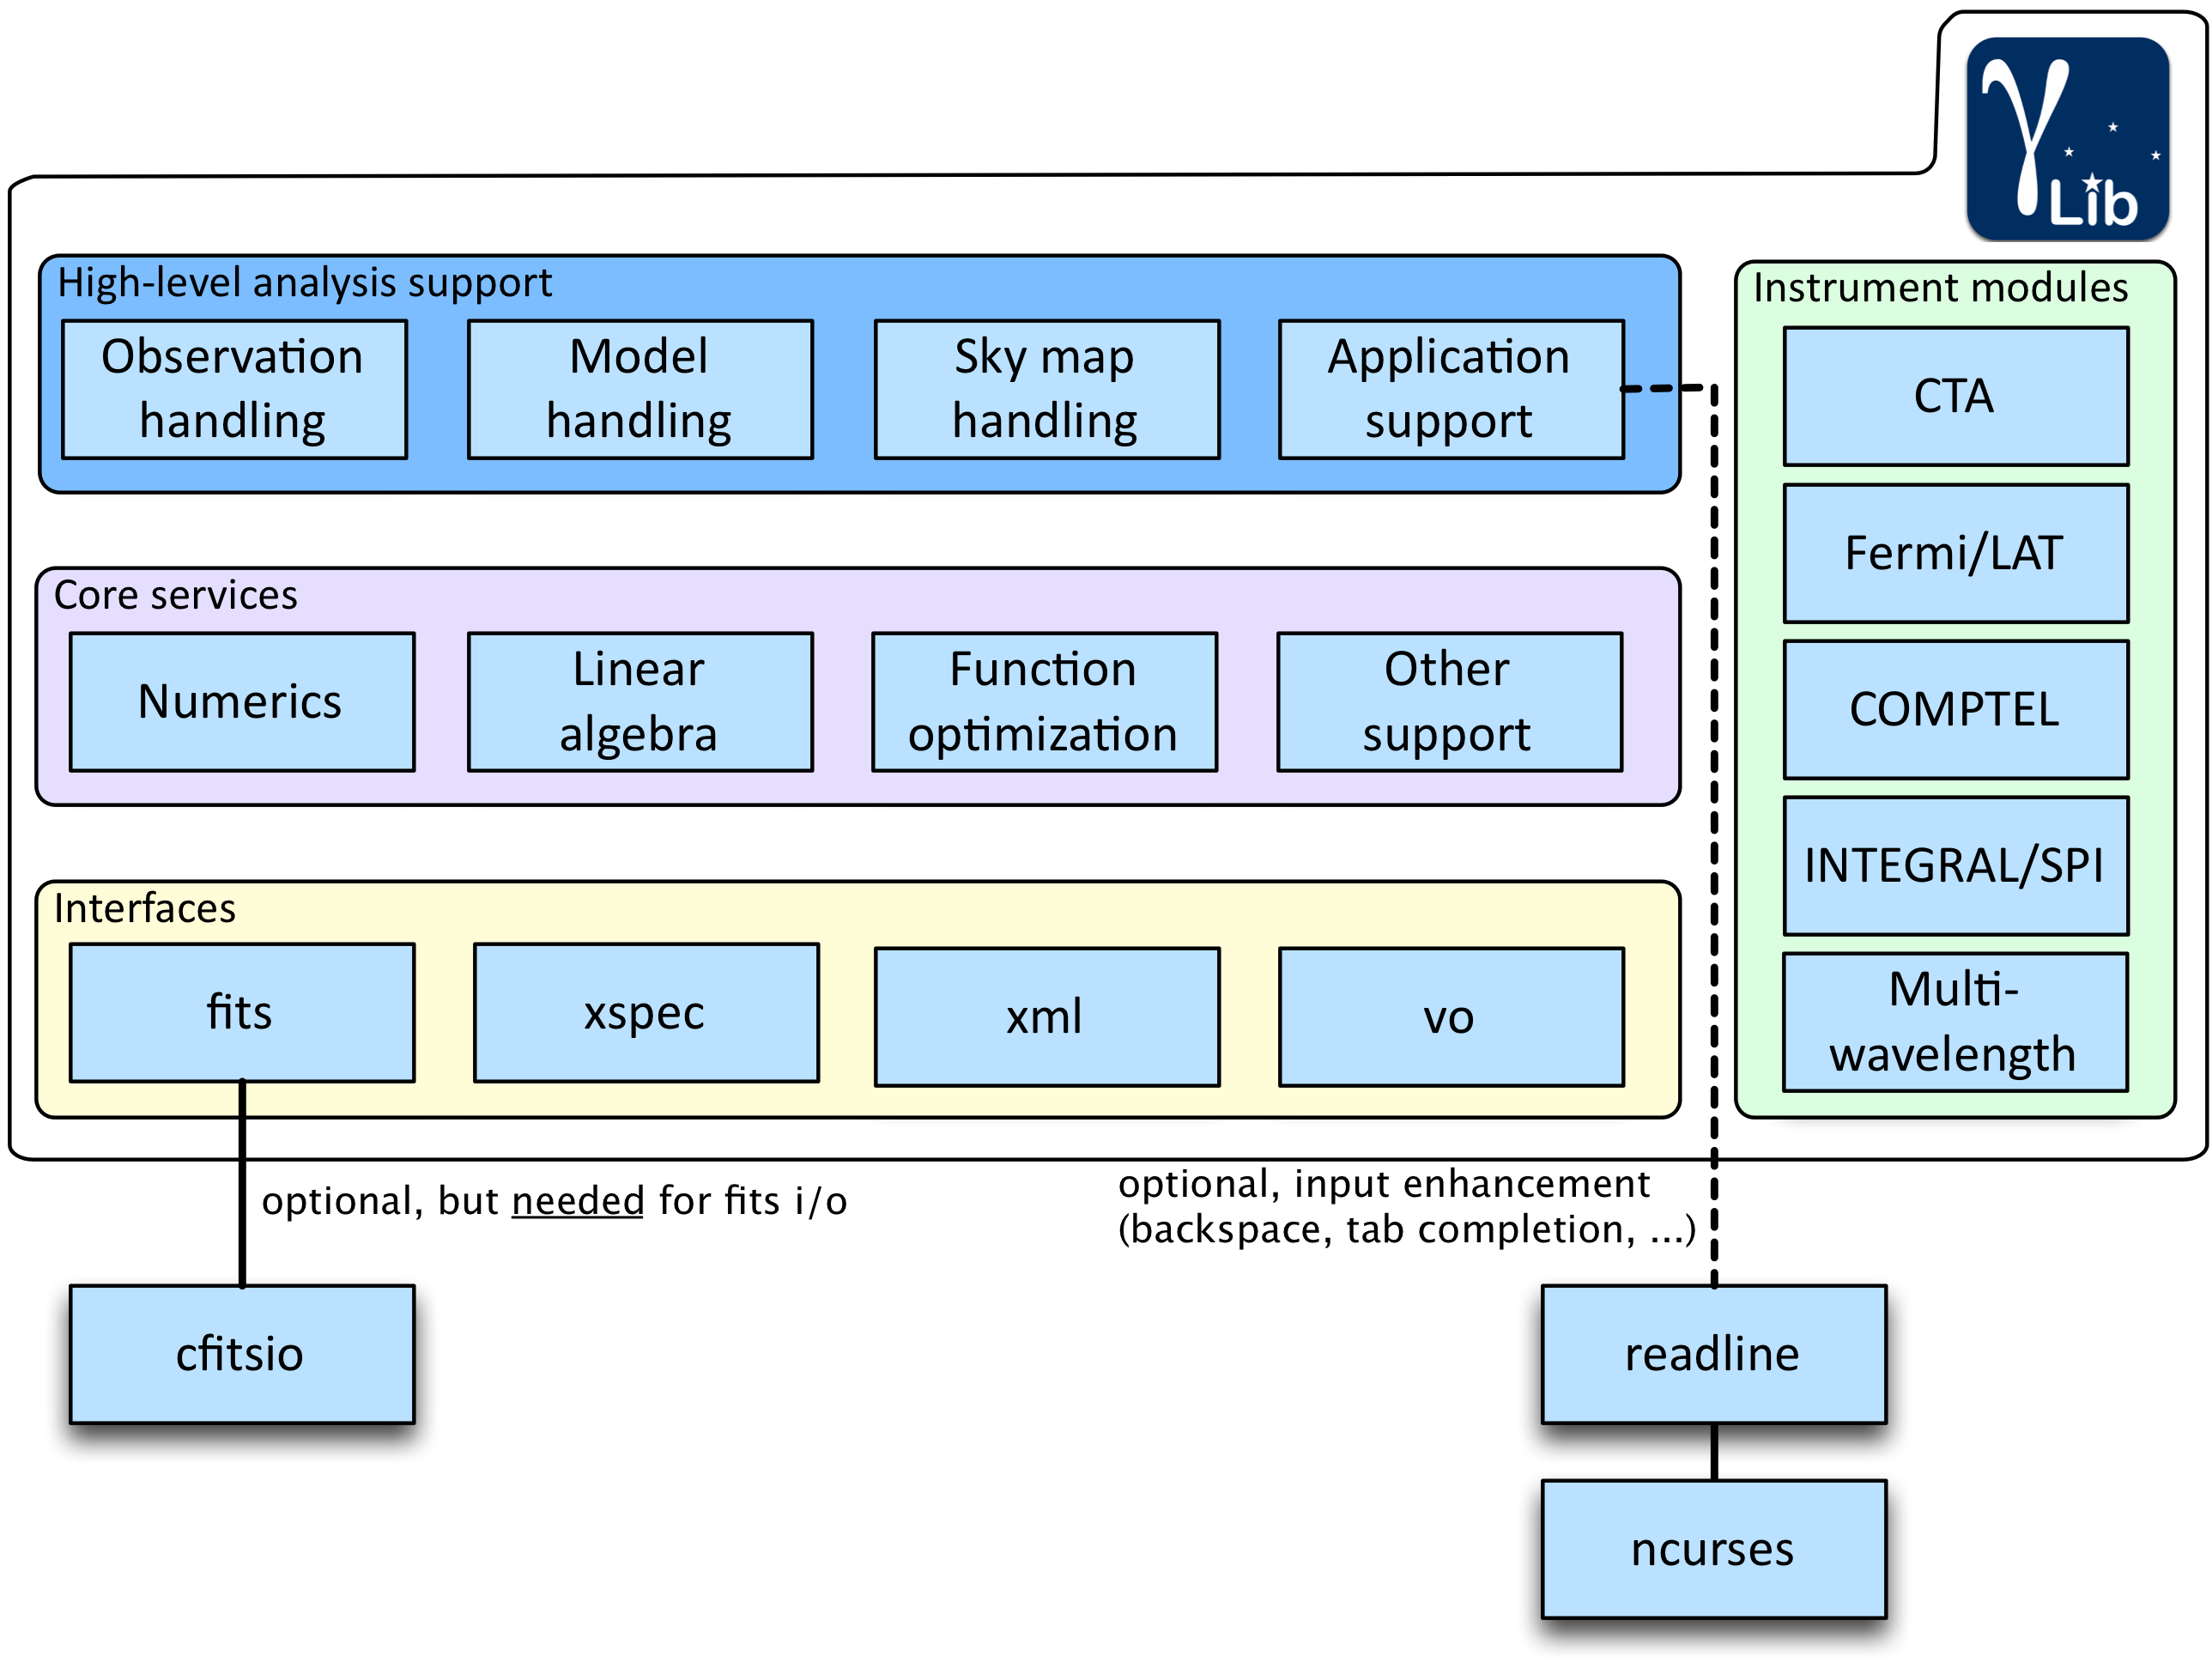Screen dimensions: 2212x1675
Task: Select the CTA instrument module
Action: (1955, 396)
